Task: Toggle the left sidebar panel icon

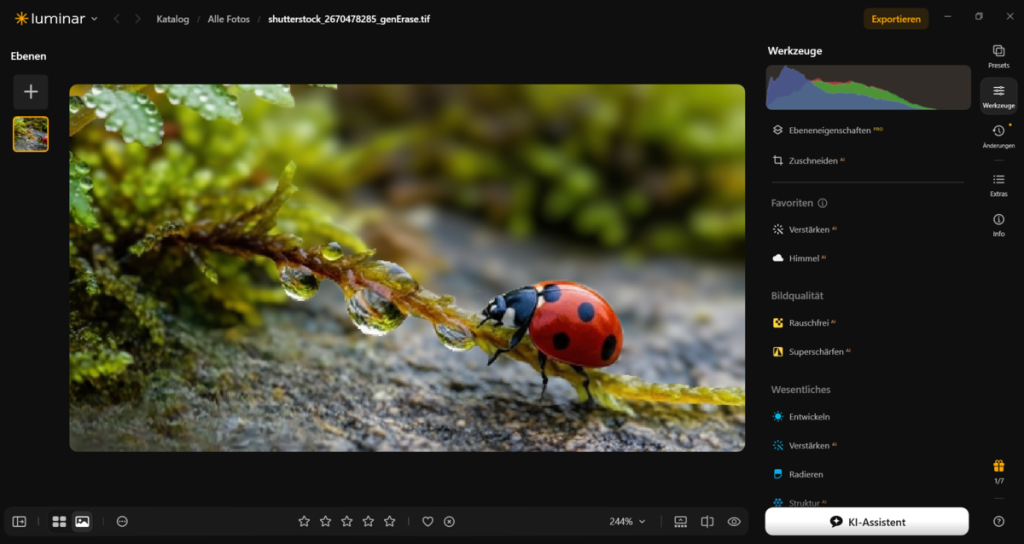Action: point(20,522)
